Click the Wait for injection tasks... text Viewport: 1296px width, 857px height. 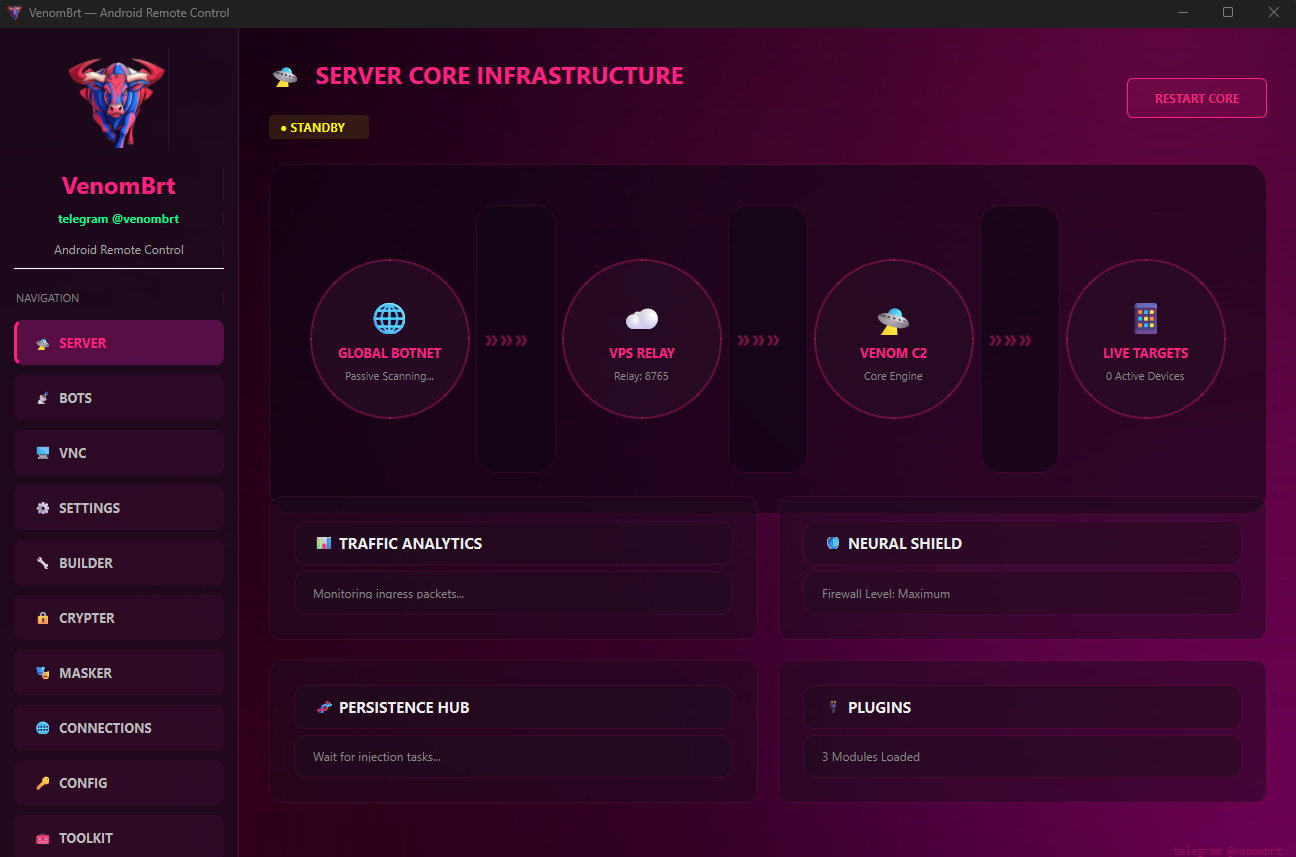377,757
